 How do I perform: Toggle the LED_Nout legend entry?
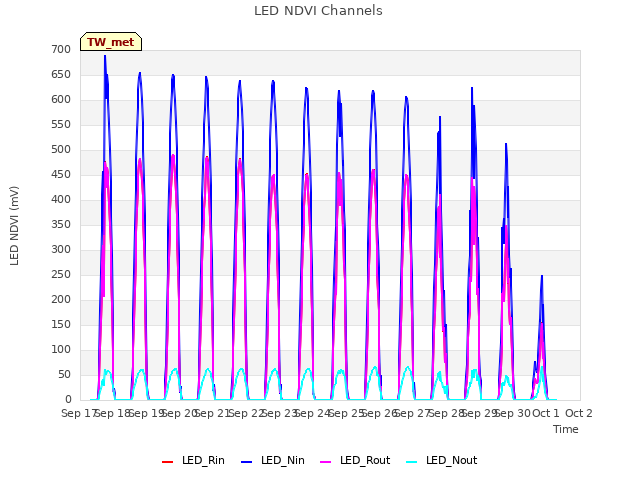pyautogui.click(x=442, y=460)
